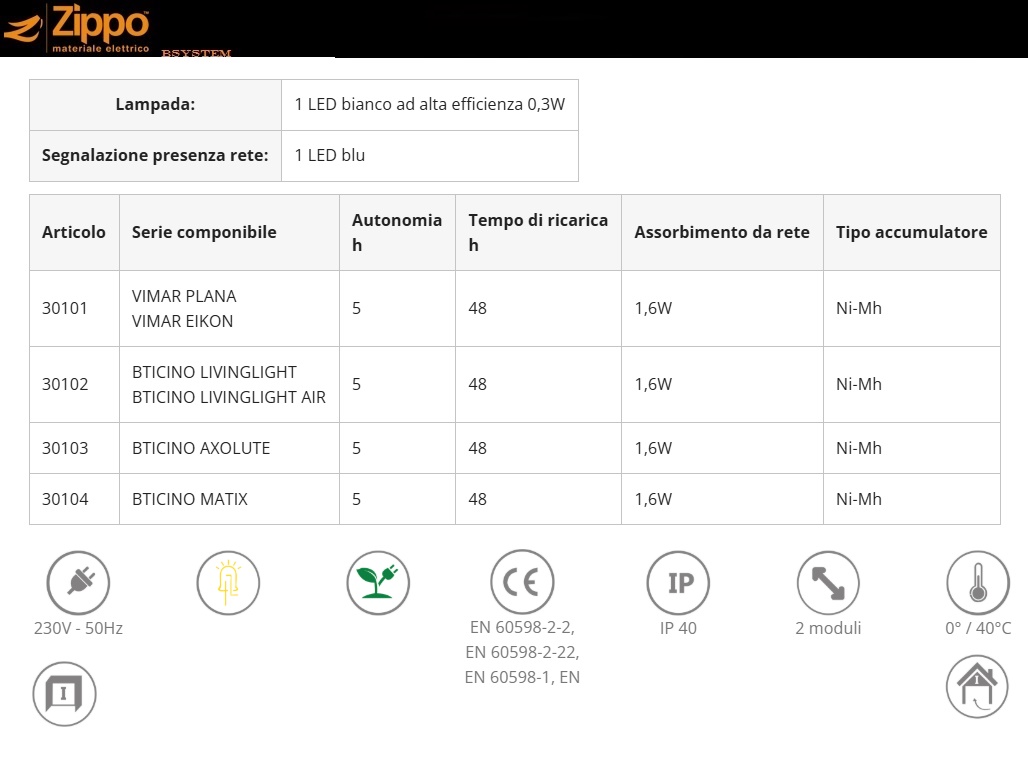Select the BTICINO LIVINGLIGHT AIR text

click(x=229, y=397)
